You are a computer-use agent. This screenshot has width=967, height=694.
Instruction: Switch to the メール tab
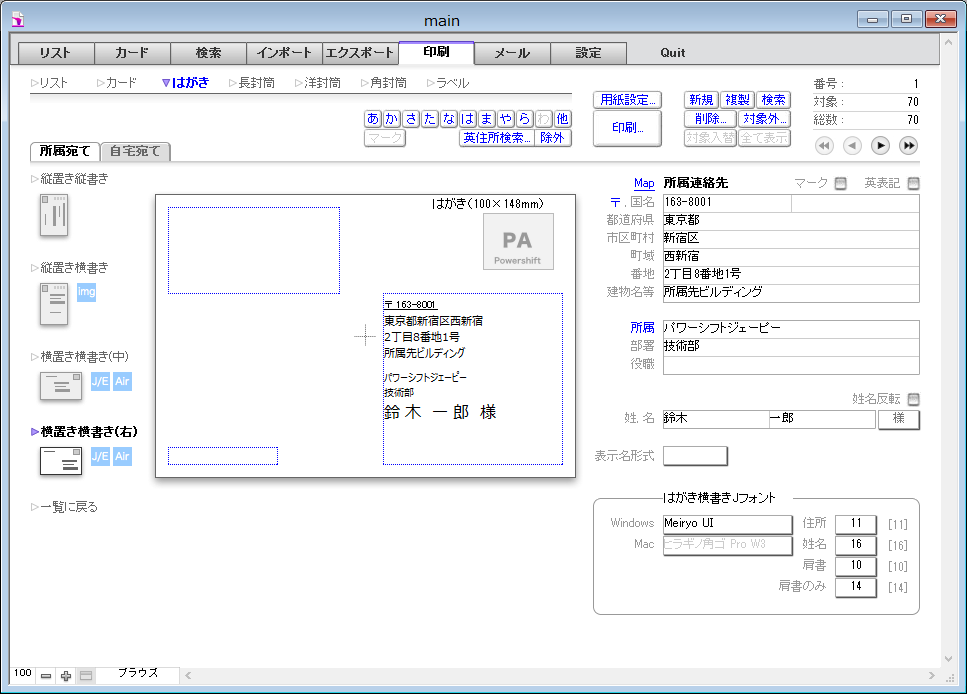pyautogui.click(x=512, y=53)
